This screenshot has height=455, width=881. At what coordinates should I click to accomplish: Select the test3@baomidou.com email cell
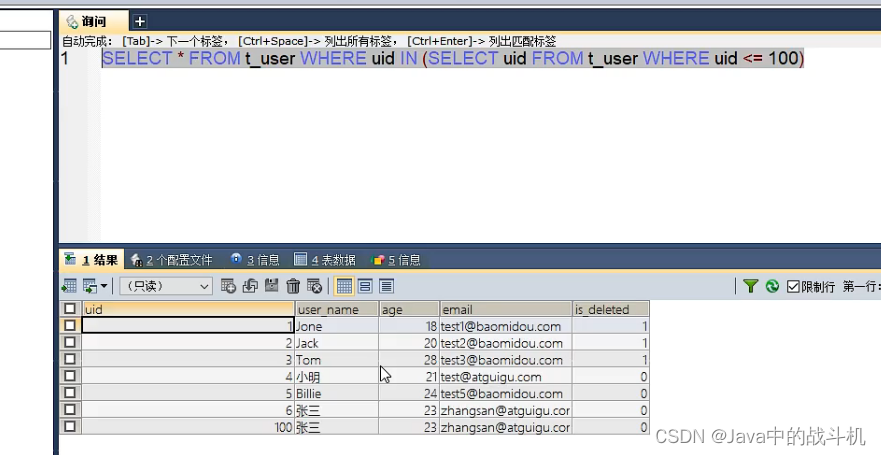pyautogui.click(x=506, y=360)
